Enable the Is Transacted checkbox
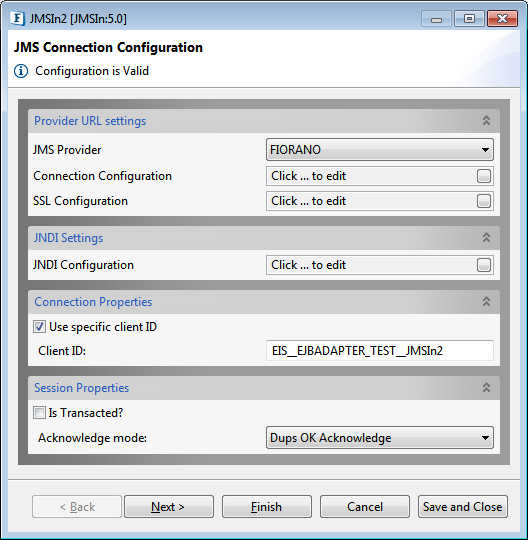 tap(39, 413)
